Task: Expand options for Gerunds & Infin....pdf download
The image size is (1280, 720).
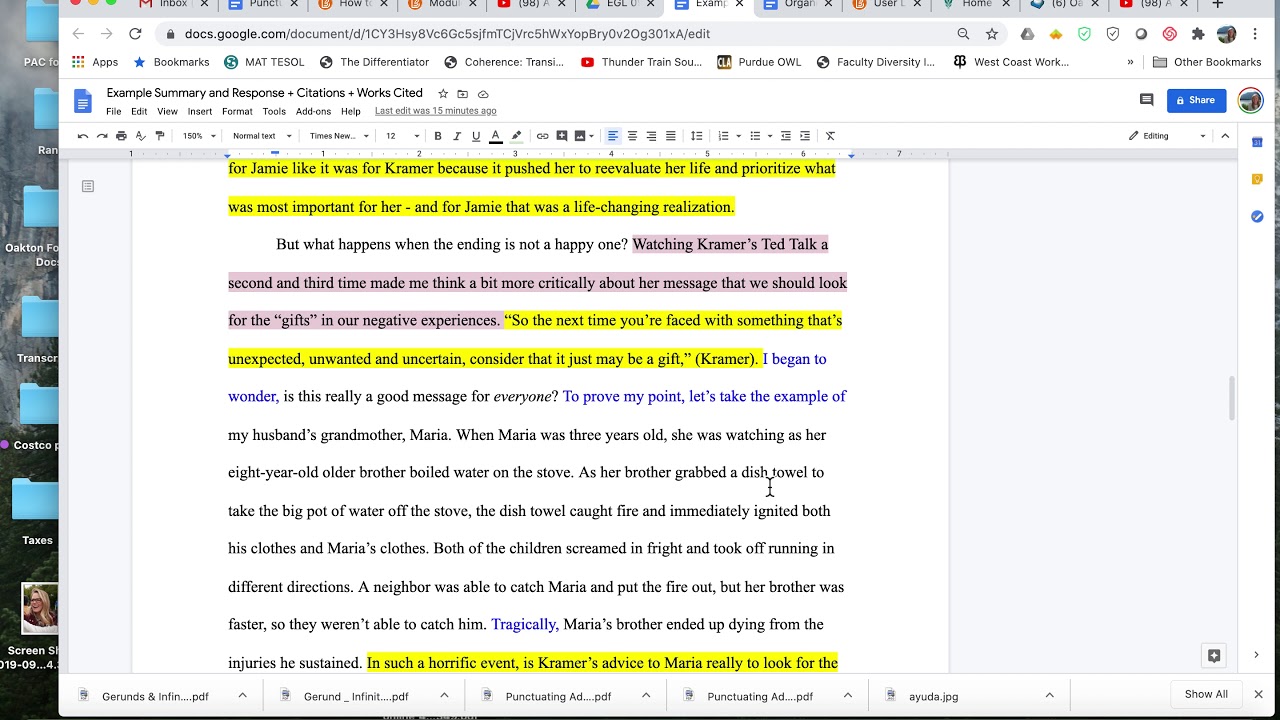Action: (x=242, y=696)
